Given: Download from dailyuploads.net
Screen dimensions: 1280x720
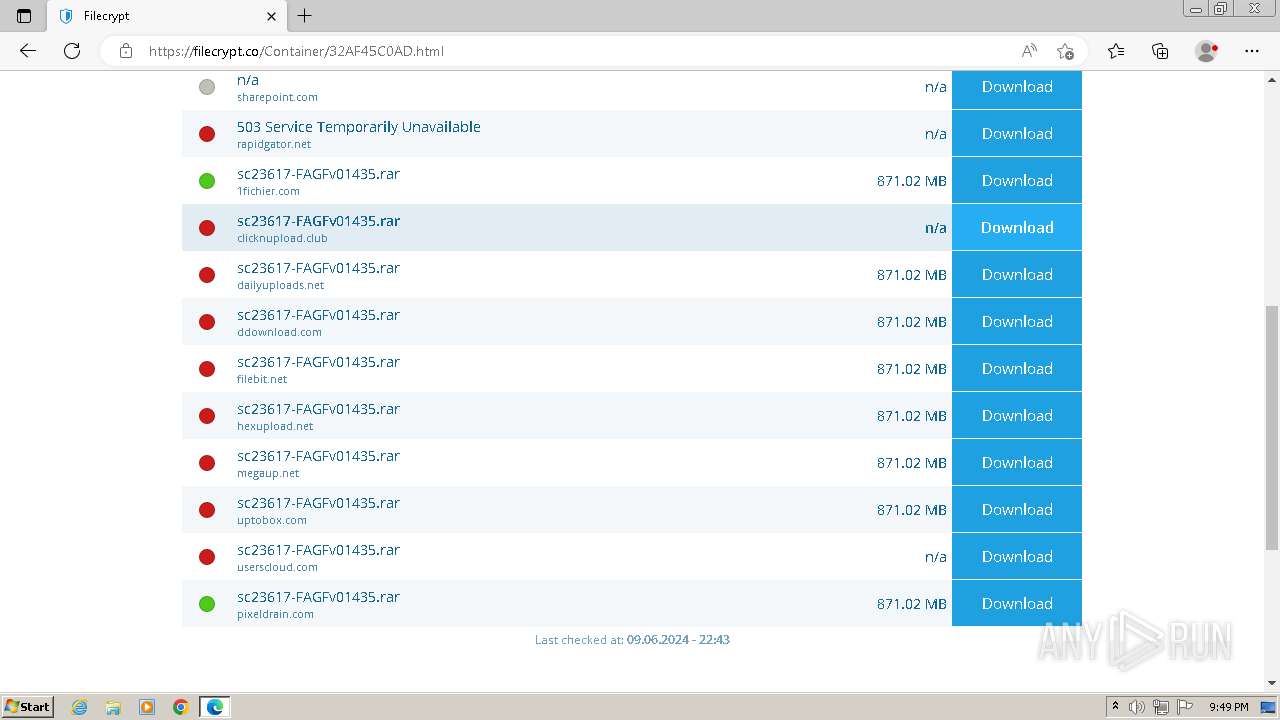Looking at the screenshot, I should (x=1017, y=275).
